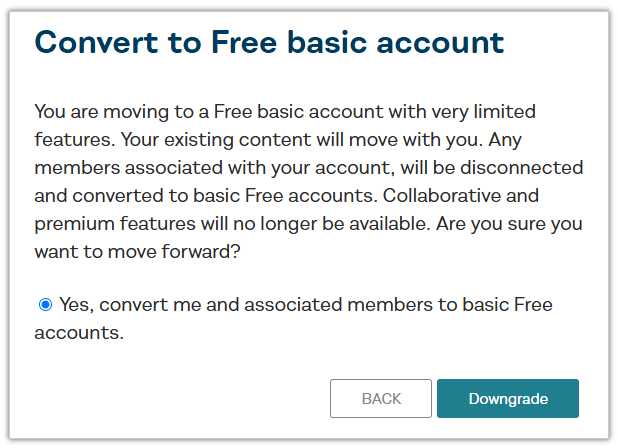Click the text 'Your existing content will move with you'

click(299, 140)
